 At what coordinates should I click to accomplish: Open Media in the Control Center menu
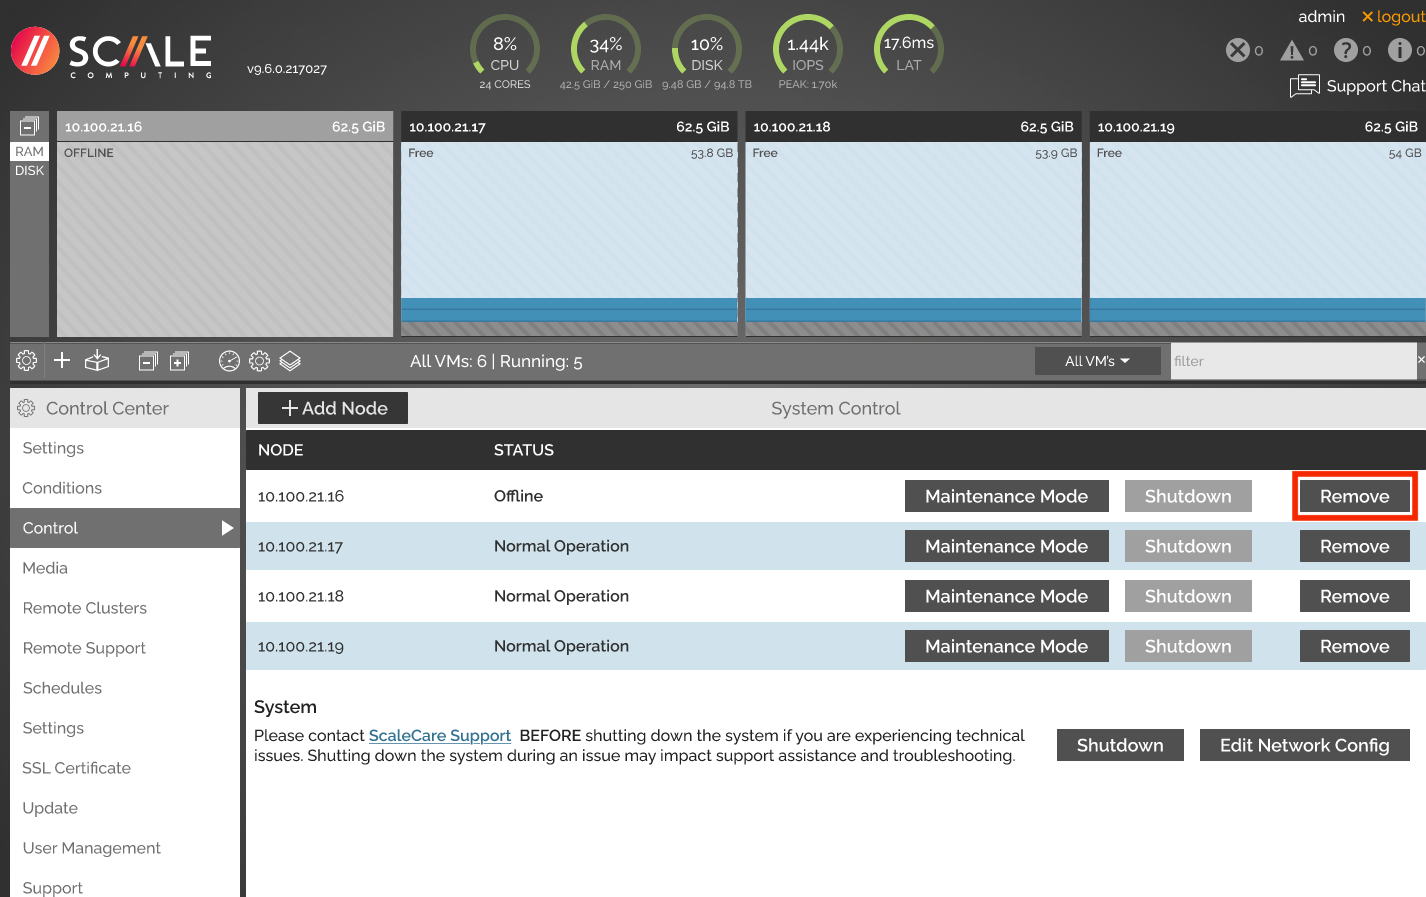(125, 568)
